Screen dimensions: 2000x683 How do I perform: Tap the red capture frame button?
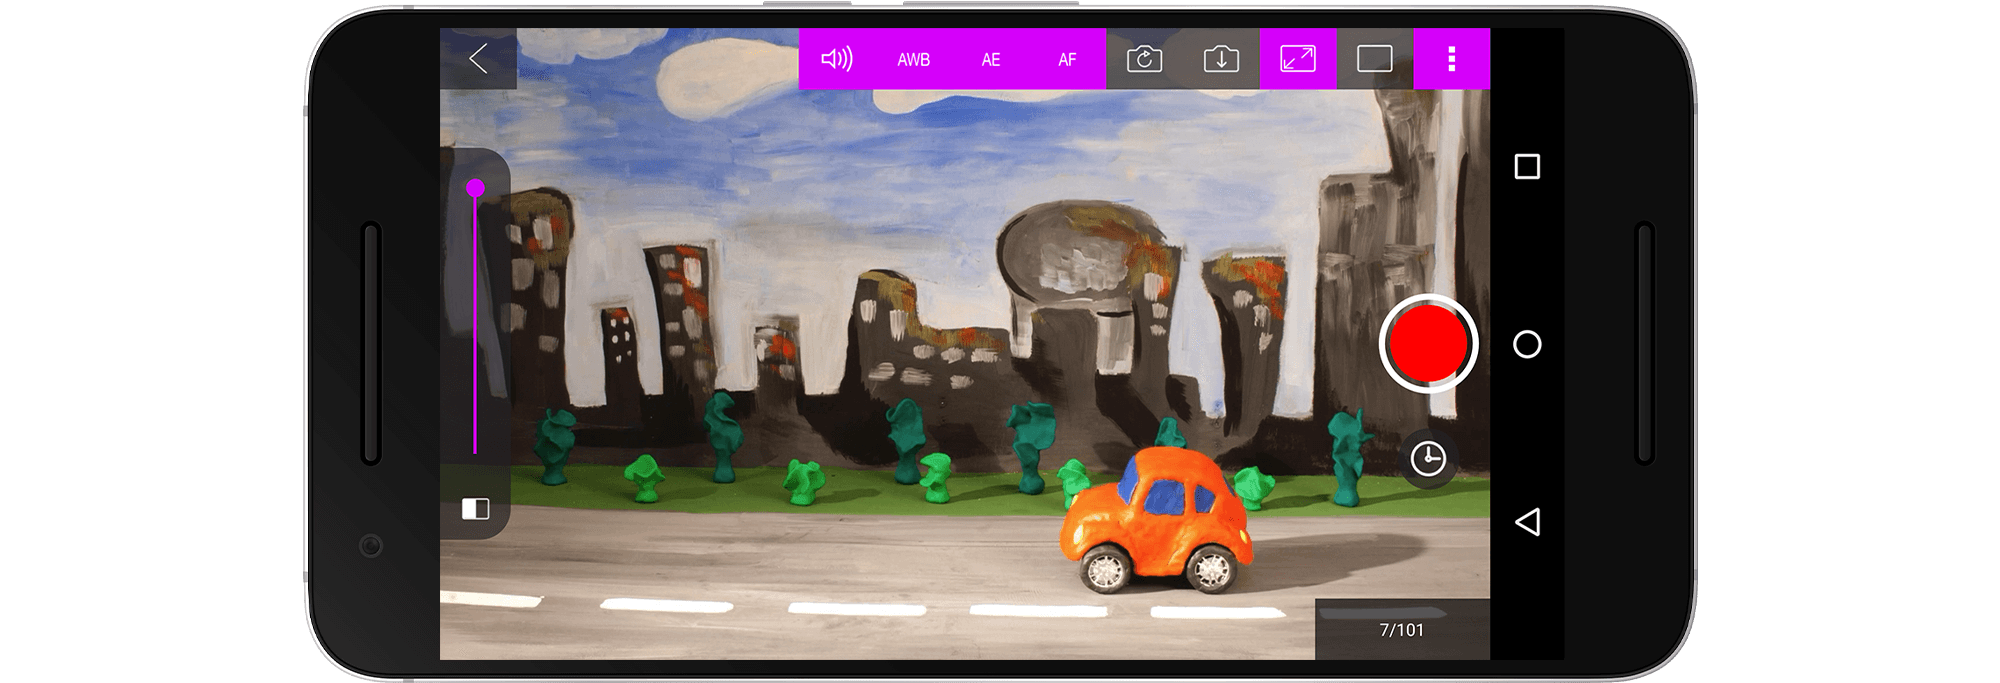pos(1428,344)
